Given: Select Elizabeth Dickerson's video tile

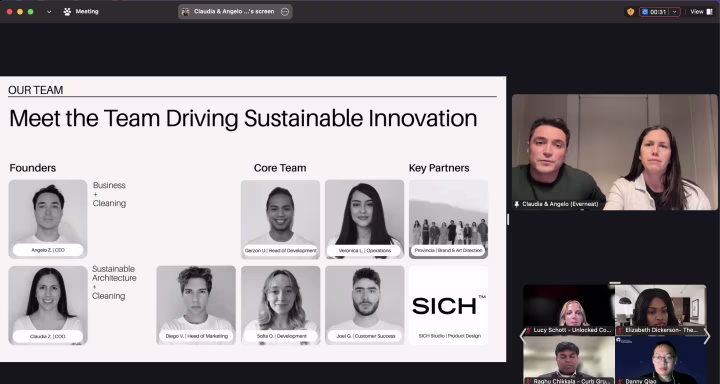Looking at the screenshot, I should point(661,310).
